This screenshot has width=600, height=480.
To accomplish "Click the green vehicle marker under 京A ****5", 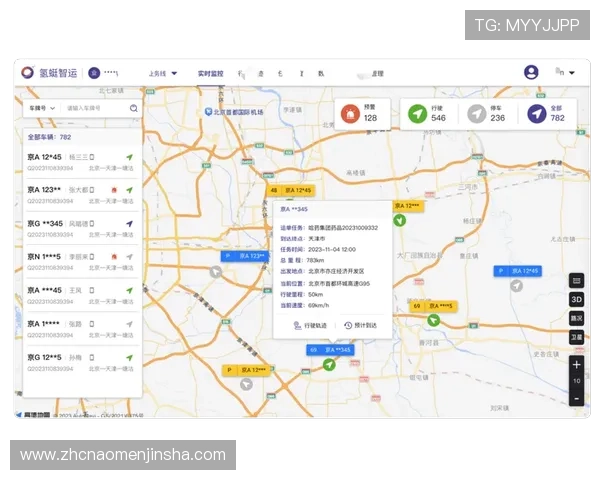I will click(x=433, y=320).
